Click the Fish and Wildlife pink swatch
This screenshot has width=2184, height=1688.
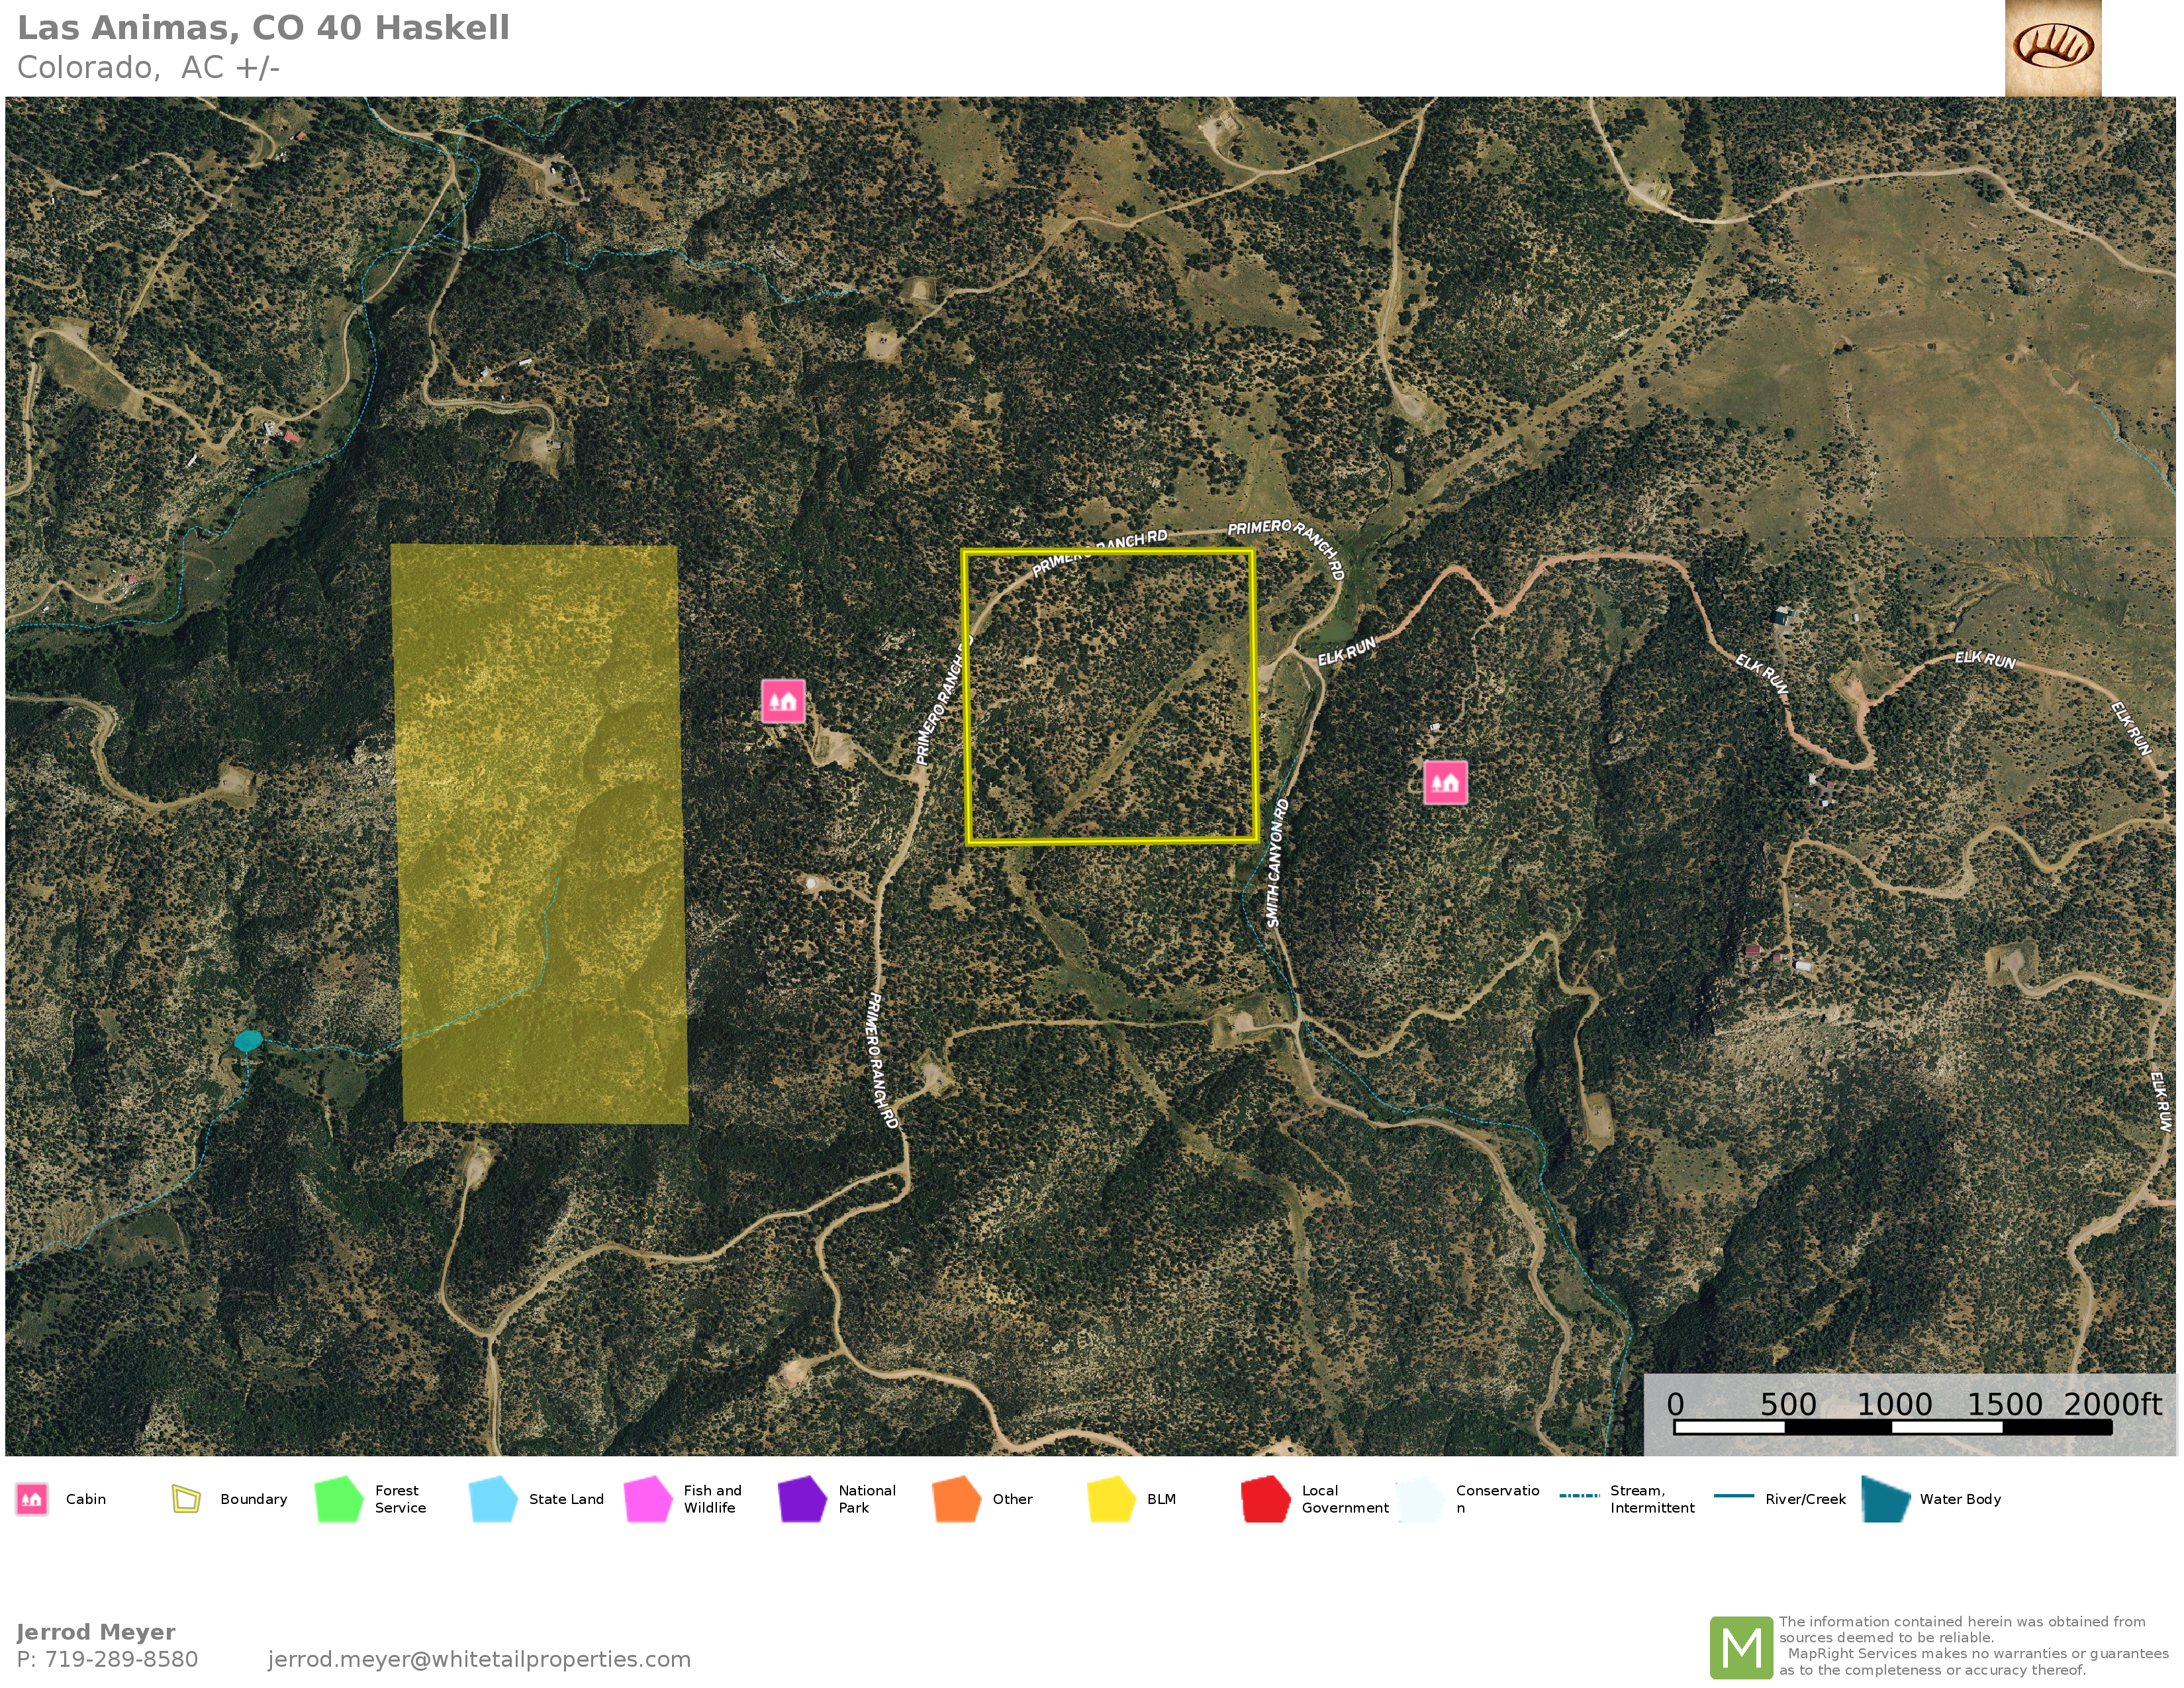click(x=648, y=1499)
